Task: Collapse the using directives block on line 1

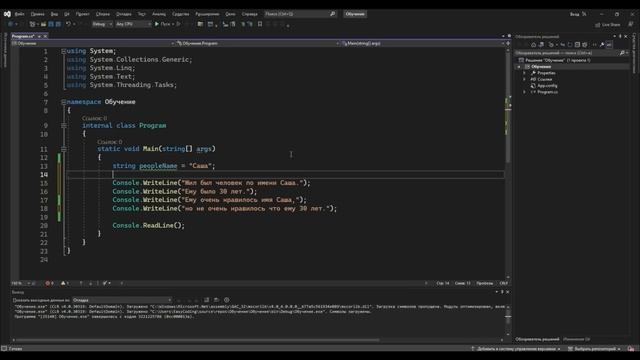Action: pos(63,51)
